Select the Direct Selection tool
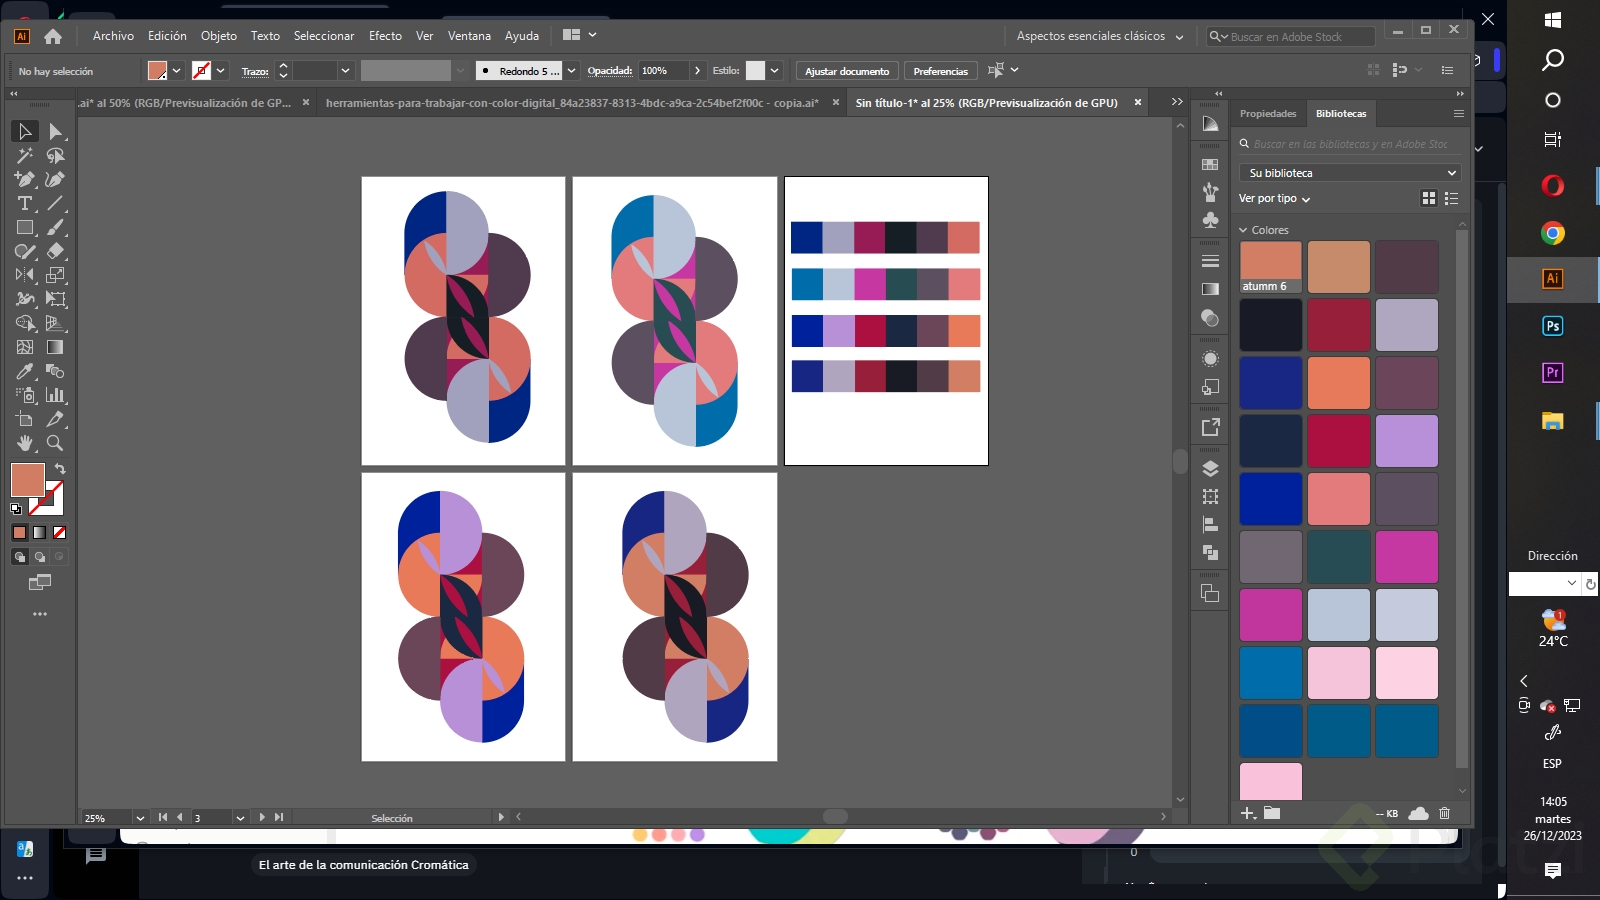Screen dimensions: 1600x900 pyautogui.click(x=56, y=131)
